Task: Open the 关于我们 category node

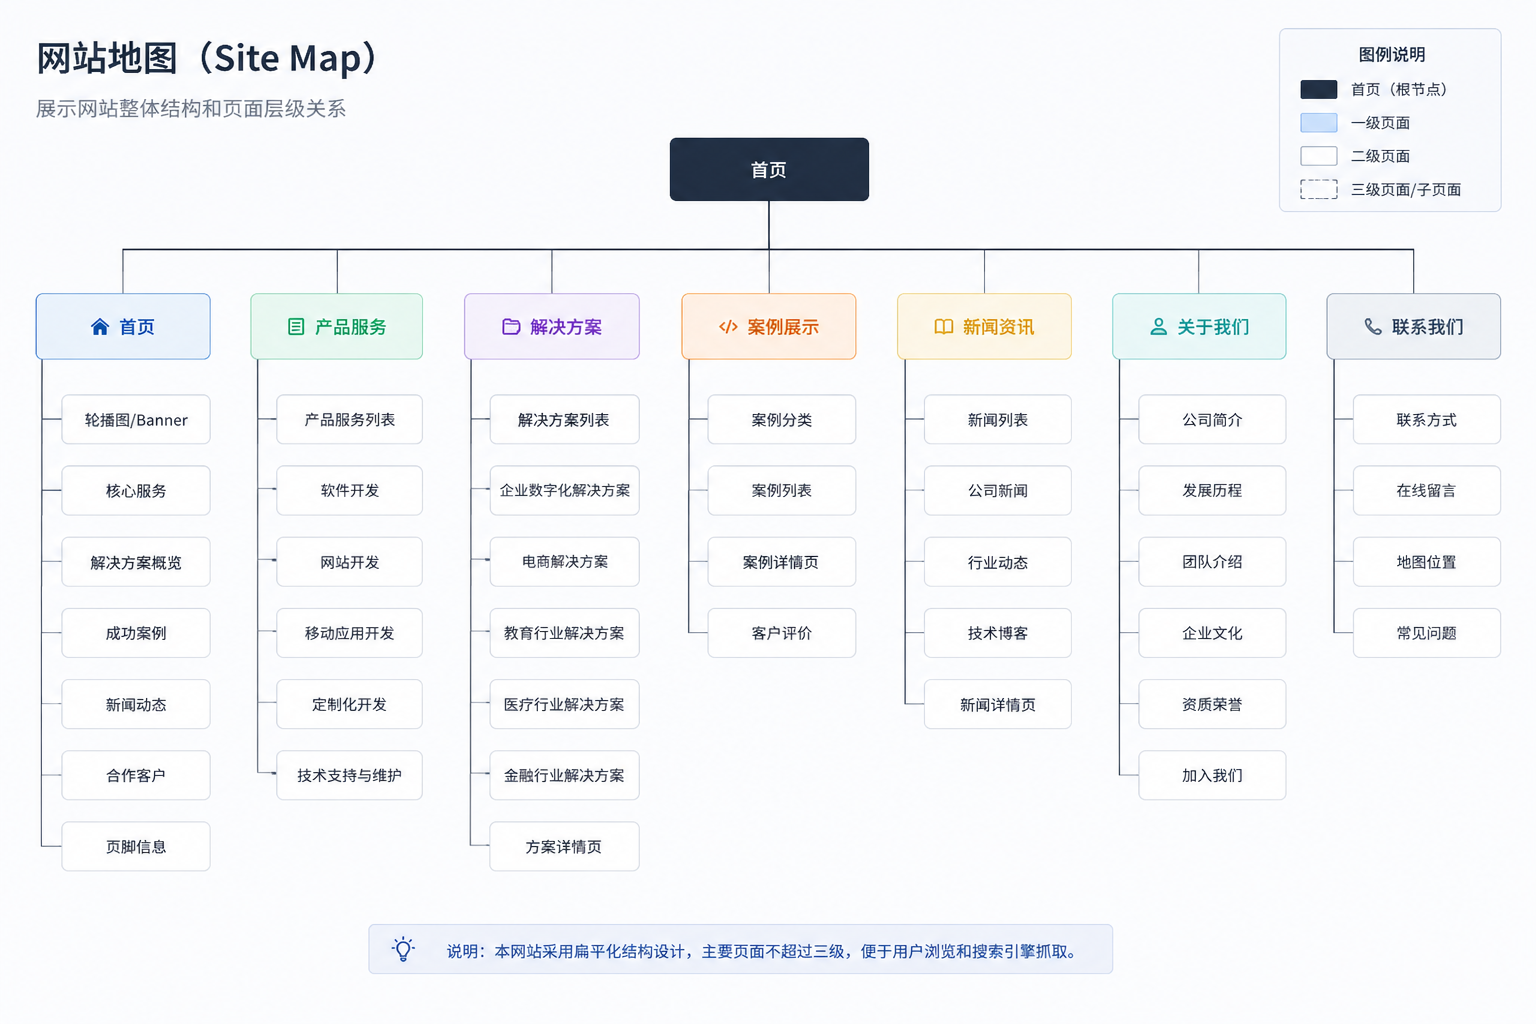Action: 1199,326
